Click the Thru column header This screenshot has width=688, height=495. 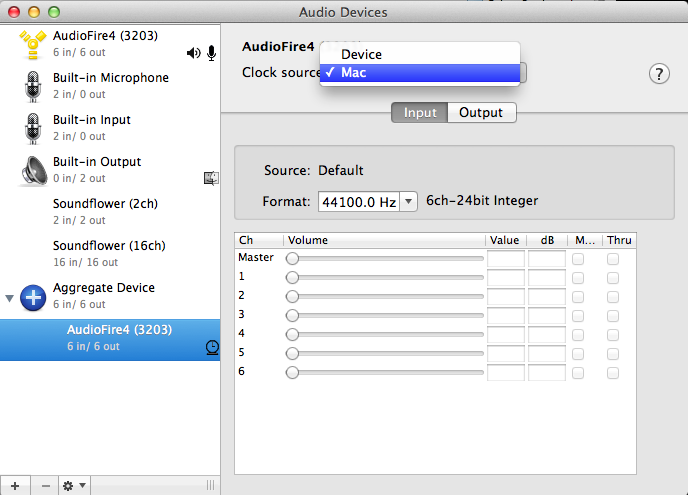(x=619, y=240)
